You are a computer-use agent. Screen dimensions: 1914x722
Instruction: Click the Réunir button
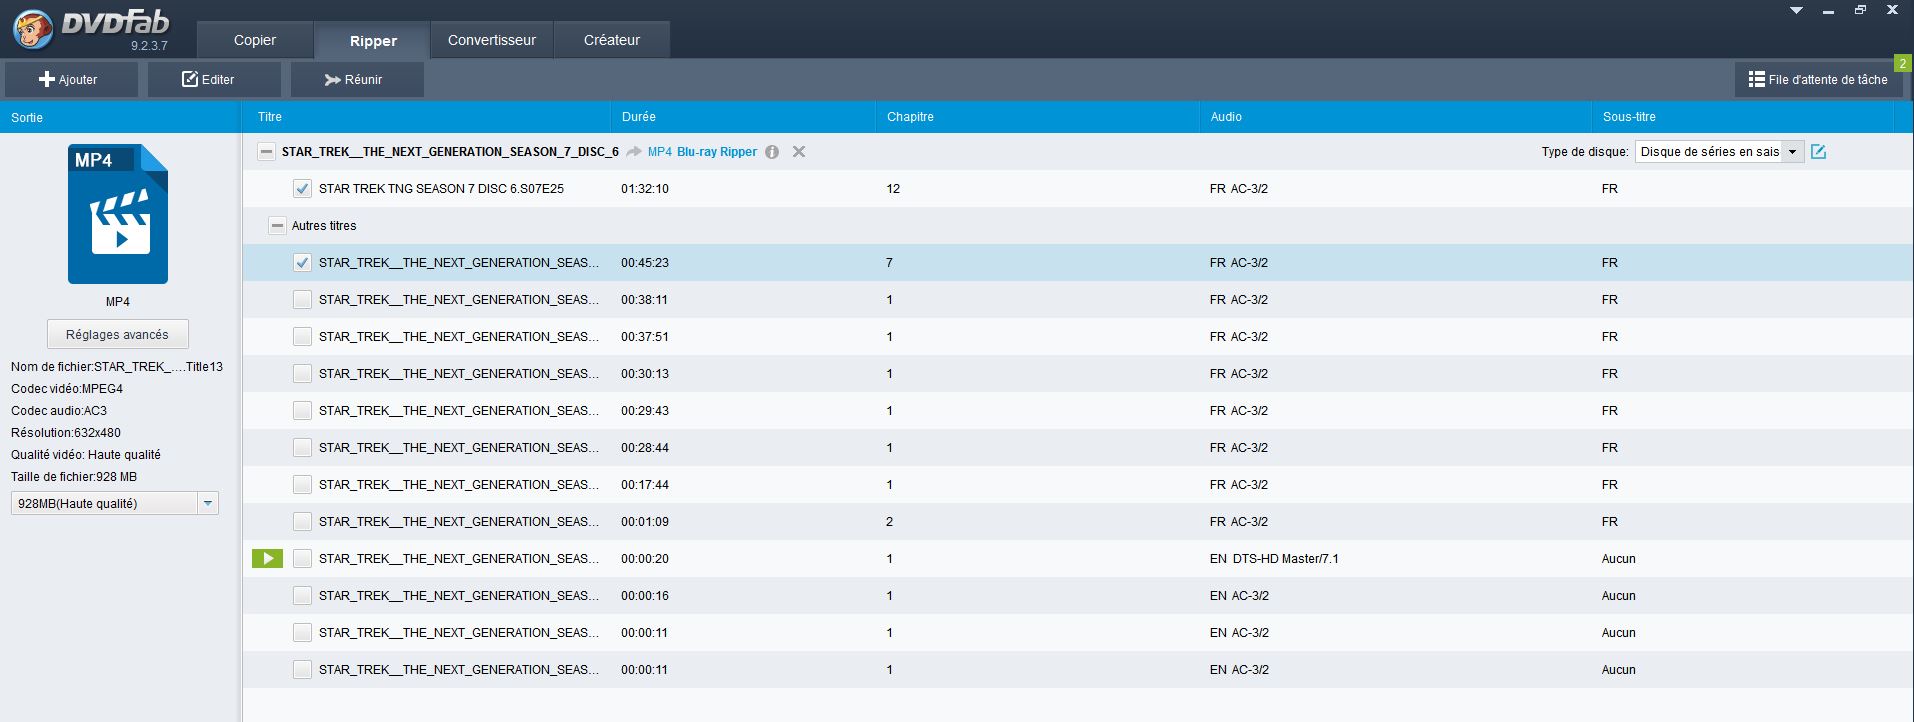click(x=357, y=80)
